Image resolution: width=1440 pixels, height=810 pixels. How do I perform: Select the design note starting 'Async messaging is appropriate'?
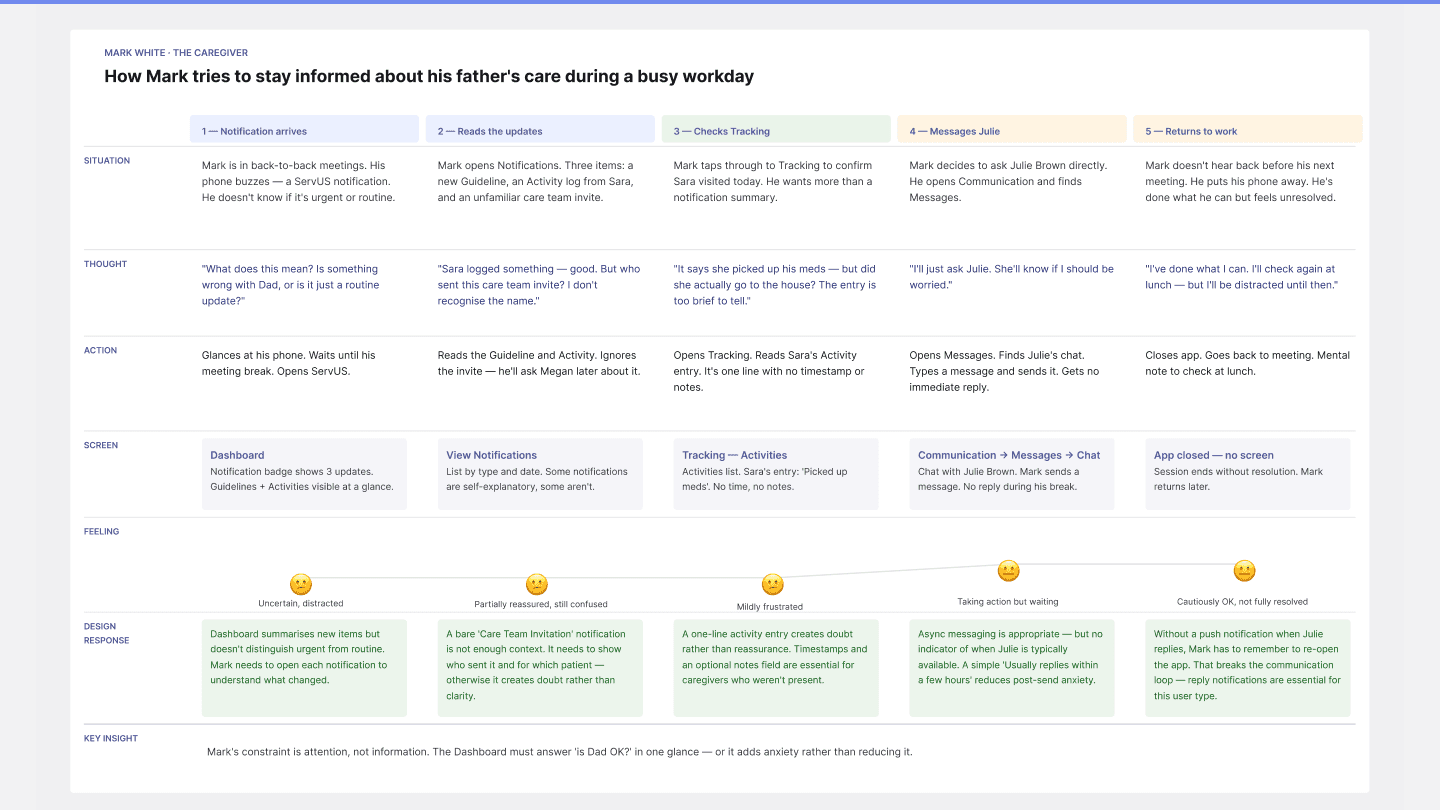coord(1012,668)
